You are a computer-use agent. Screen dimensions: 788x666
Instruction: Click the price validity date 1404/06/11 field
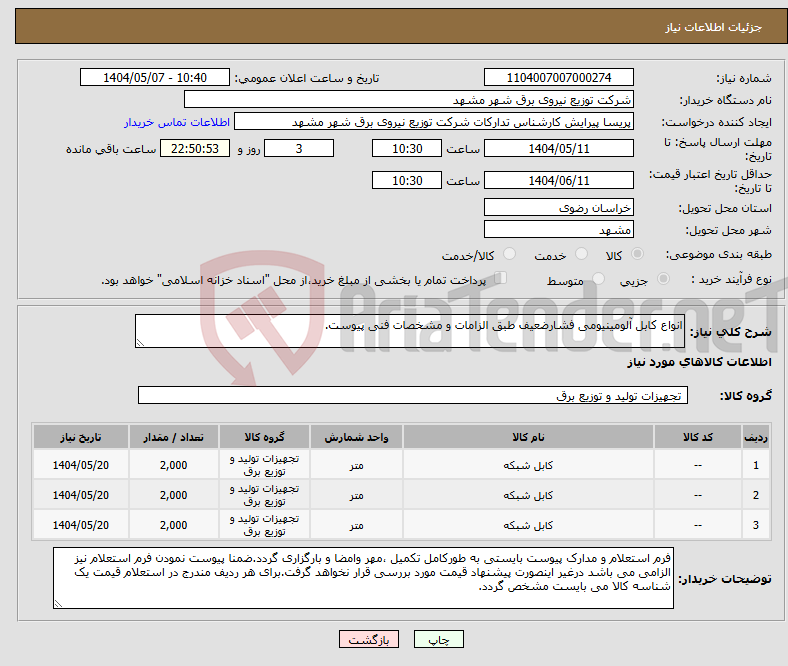tap(558, 181)
